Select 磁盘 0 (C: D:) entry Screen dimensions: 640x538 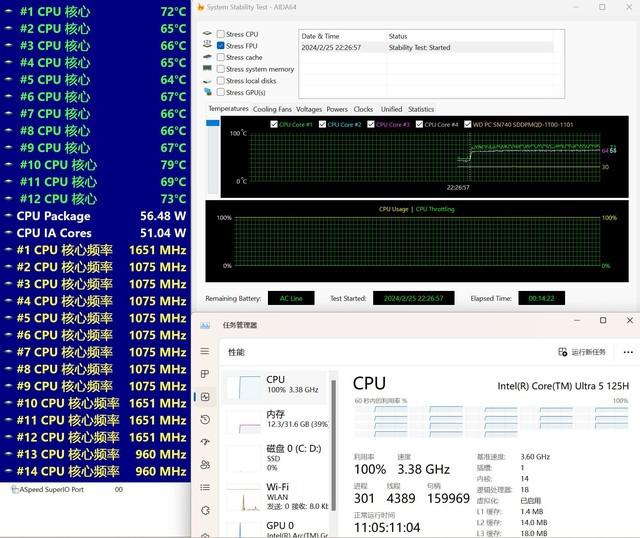pyautogui.click(x=276, y=458)
